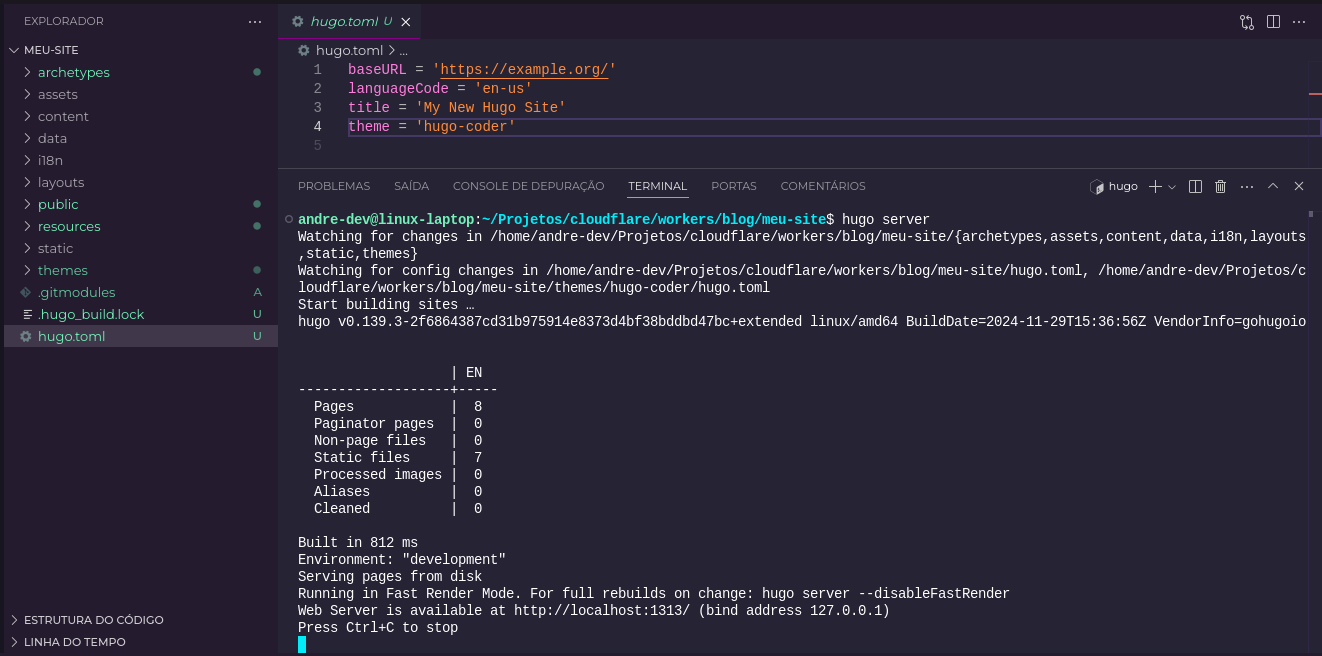
Task: Kill the terminal with trash icon
Action: click(x=1220, y=186)
